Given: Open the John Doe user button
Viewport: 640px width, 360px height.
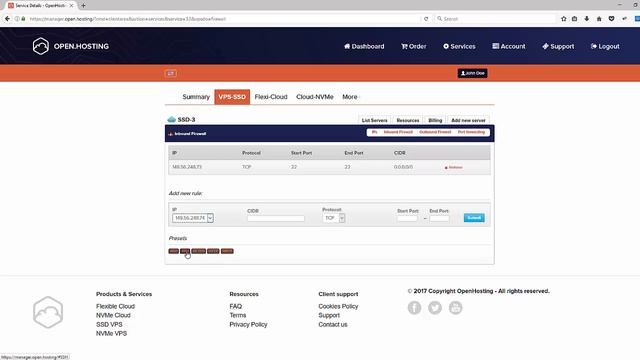Looking at the screenshot, I should click(472, 73).
